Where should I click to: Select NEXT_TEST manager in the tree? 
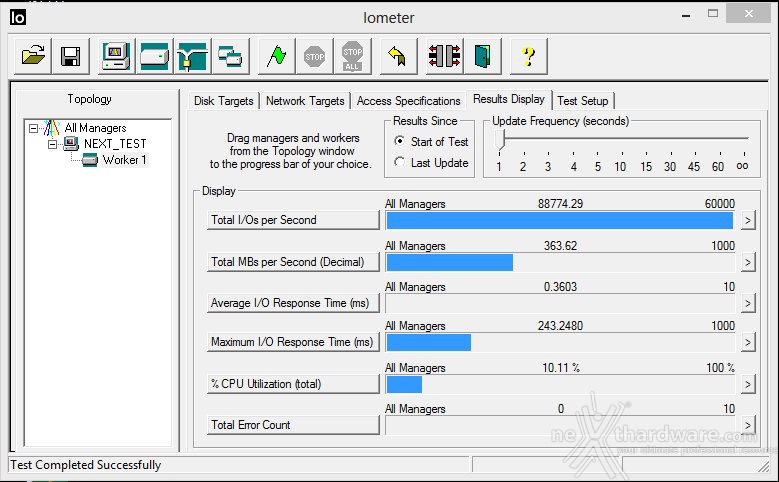click(x=115, y=144)
